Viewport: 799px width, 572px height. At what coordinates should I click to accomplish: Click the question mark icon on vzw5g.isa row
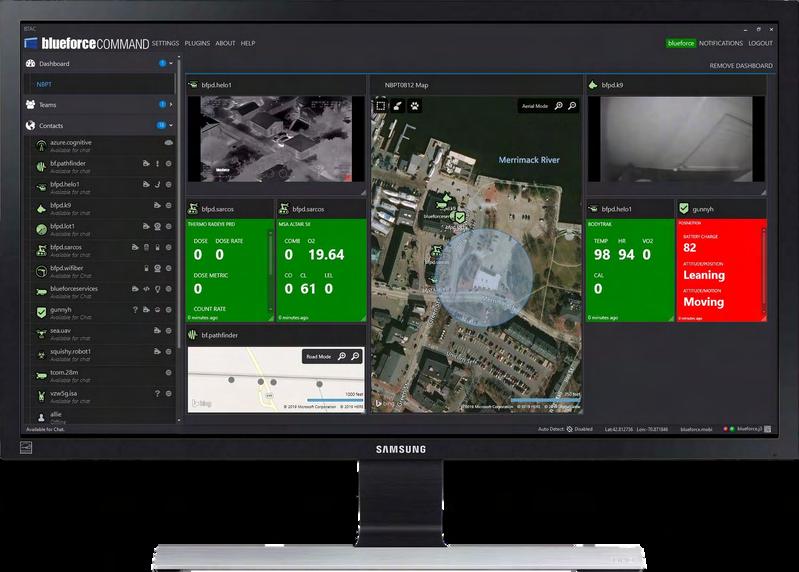[157, 393]
